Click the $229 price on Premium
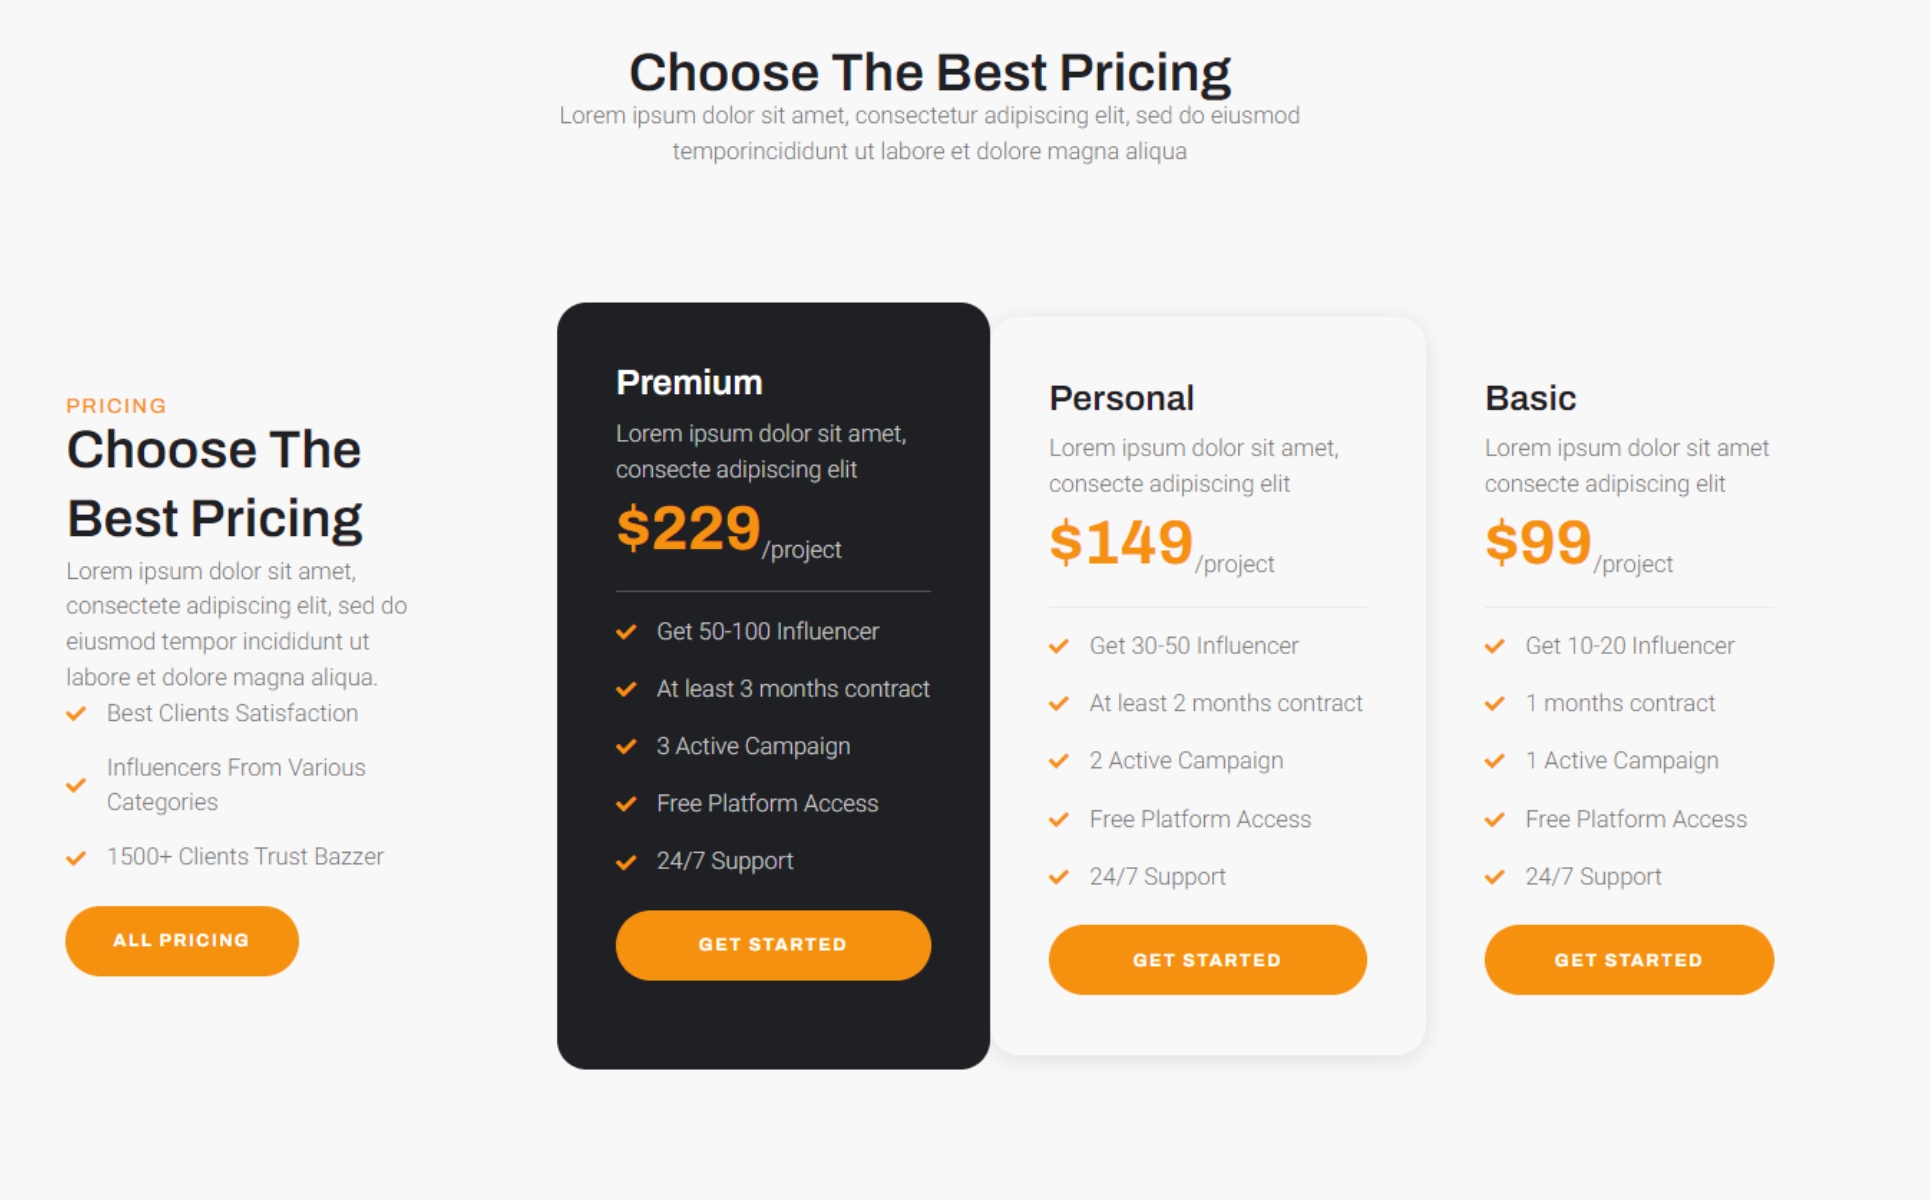 pos(689,528)
